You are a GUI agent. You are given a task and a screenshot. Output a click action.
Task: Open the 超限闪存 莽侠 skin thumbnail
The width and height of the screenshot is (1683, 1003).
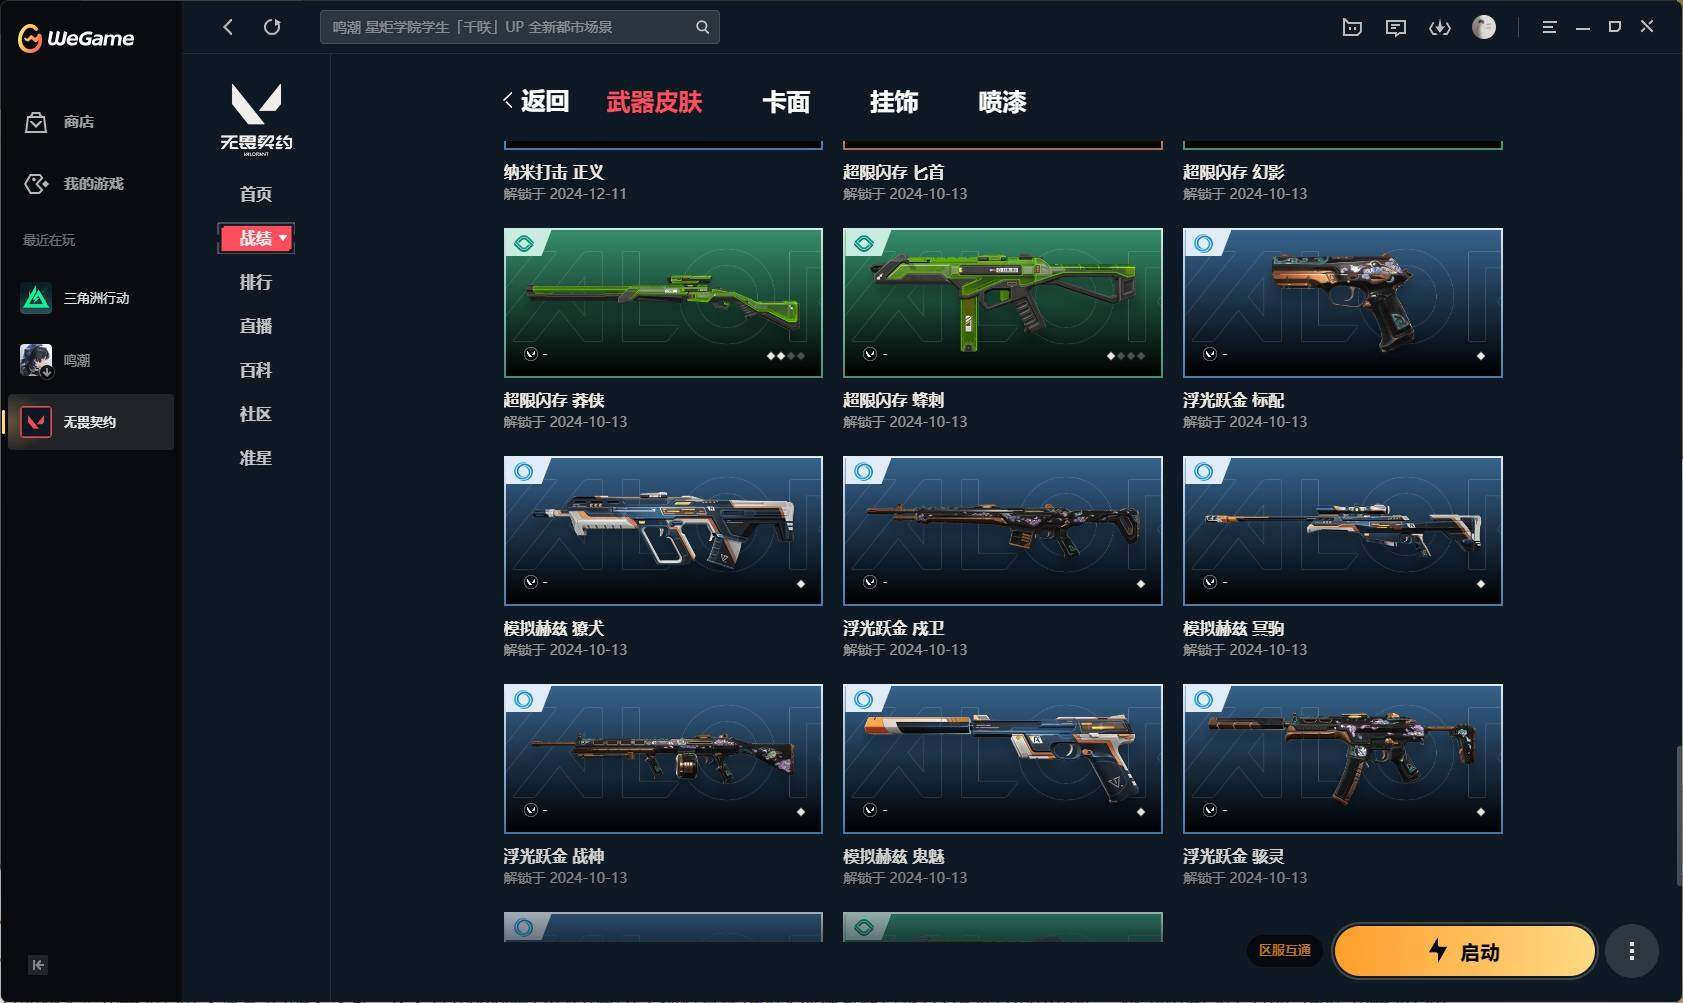663,303
